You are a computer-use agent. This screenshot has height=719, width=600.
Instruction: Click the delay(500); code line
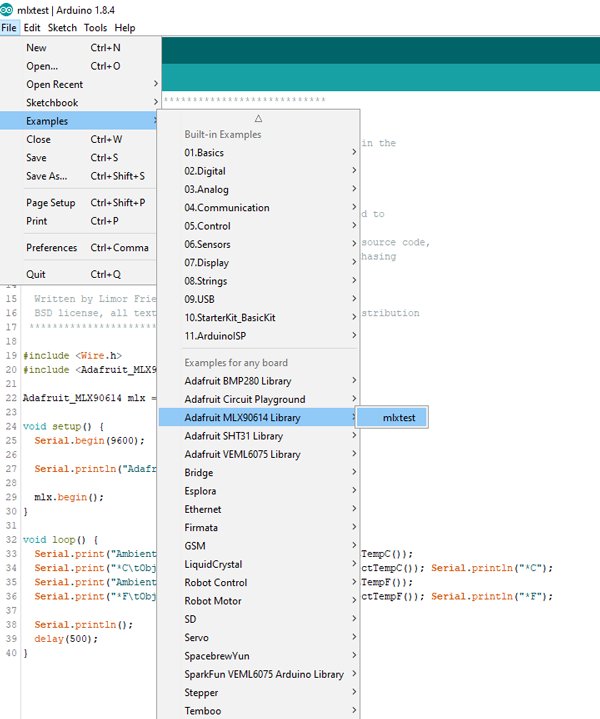tap(66, 639)
